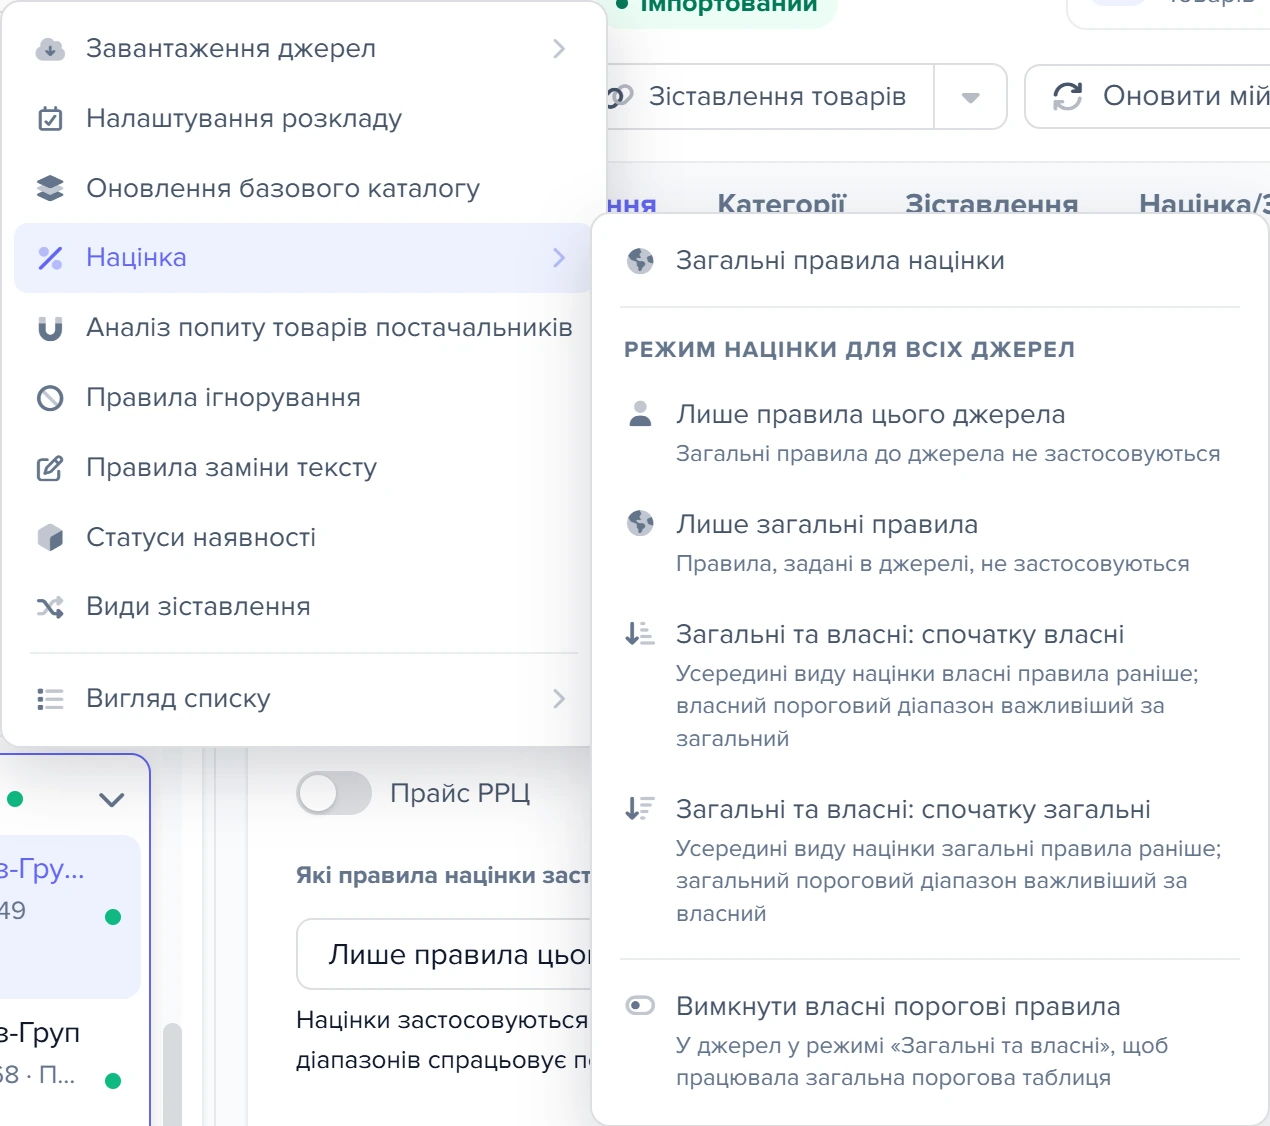Open the Лише правила цьог... rule combo box
Viewport: 1270px width, 1126px height.
444,955
